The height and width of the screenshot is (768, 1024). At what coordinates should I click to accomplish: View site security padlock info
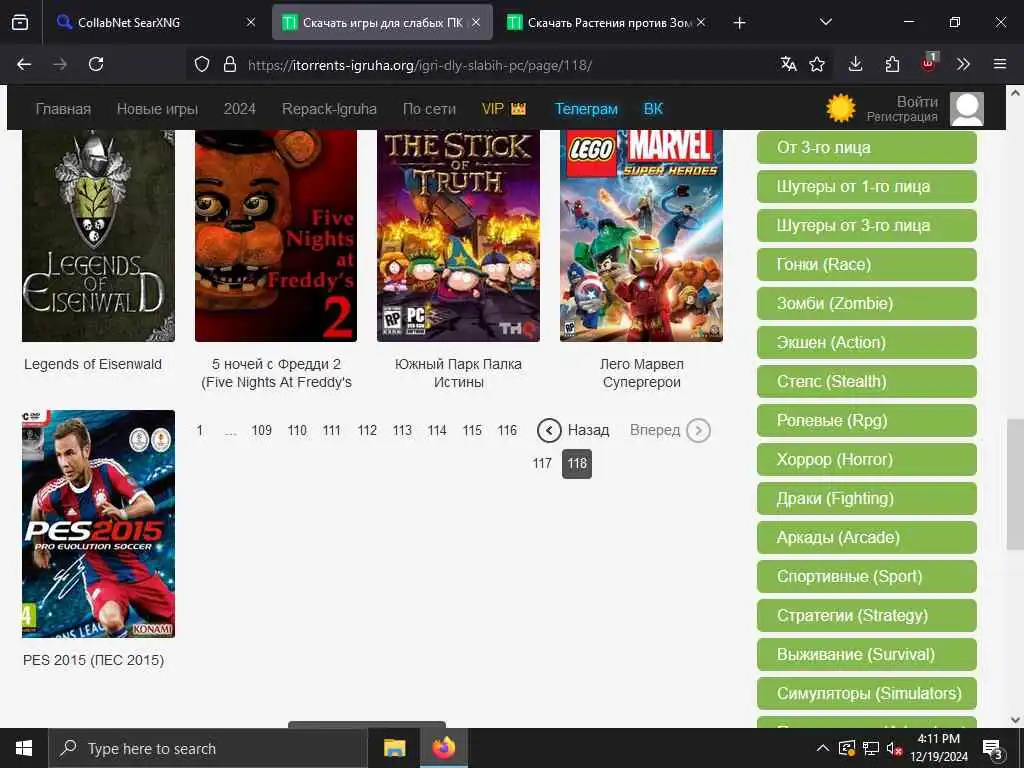(x=229, y=64)
